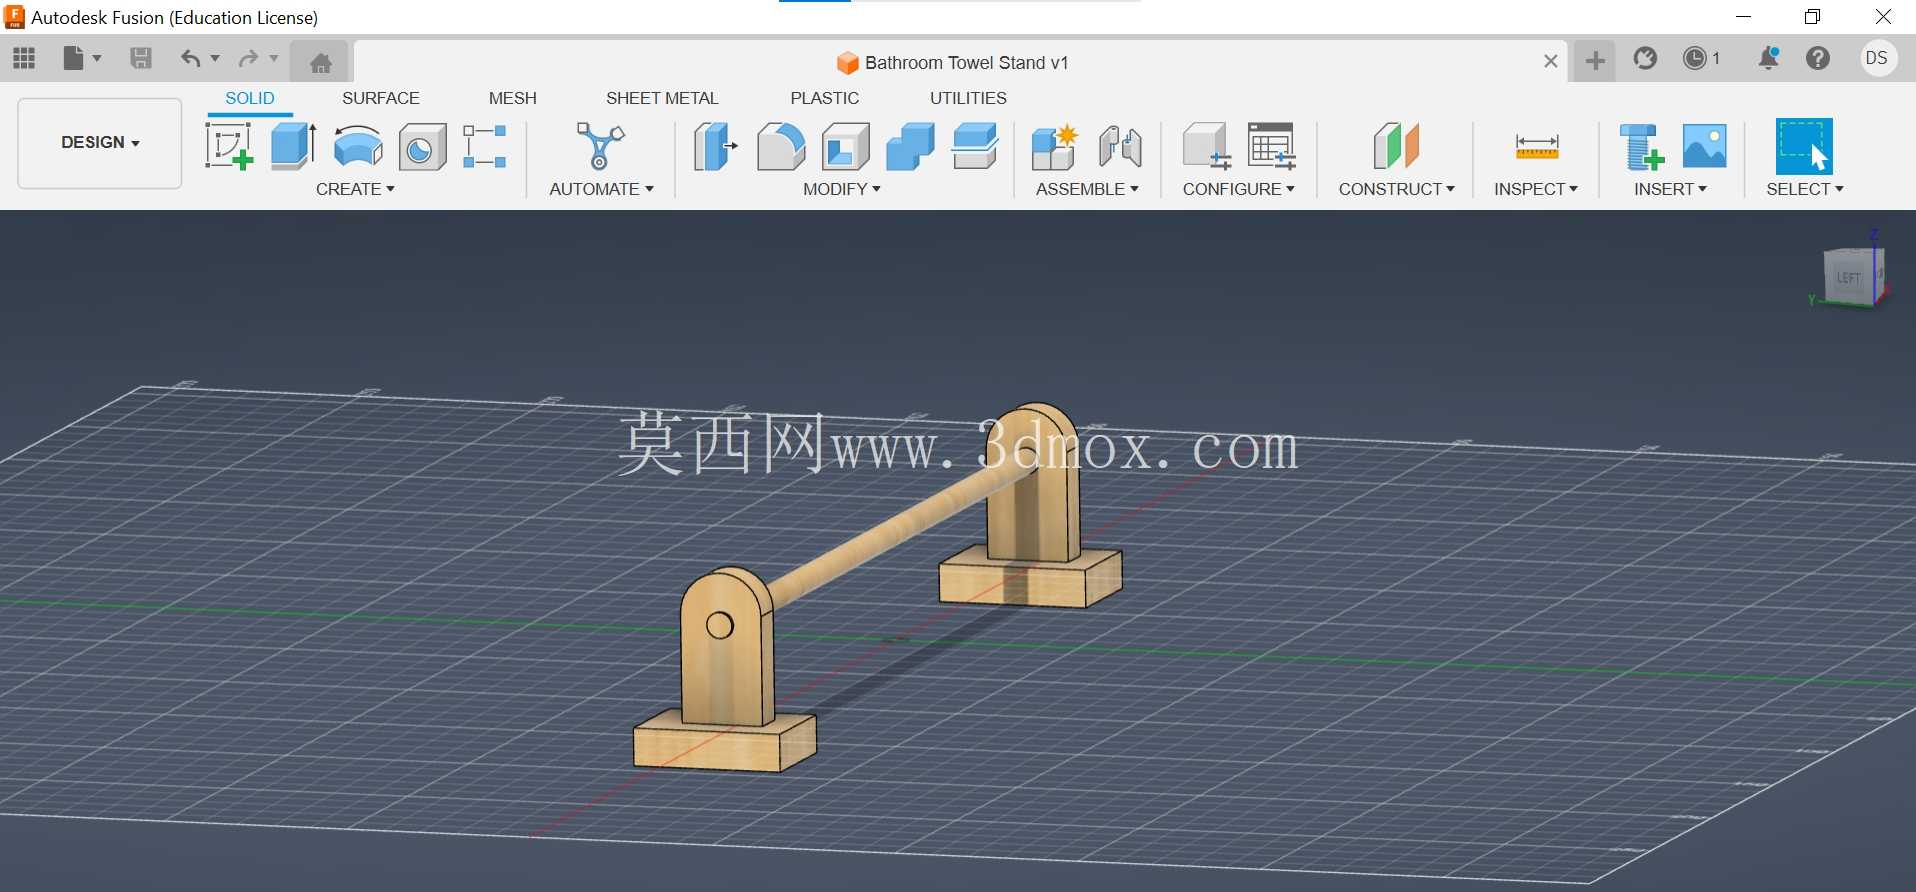Click the Measure ruler icon
The height and width of the screenshot is (892, 1916).
1537,146
